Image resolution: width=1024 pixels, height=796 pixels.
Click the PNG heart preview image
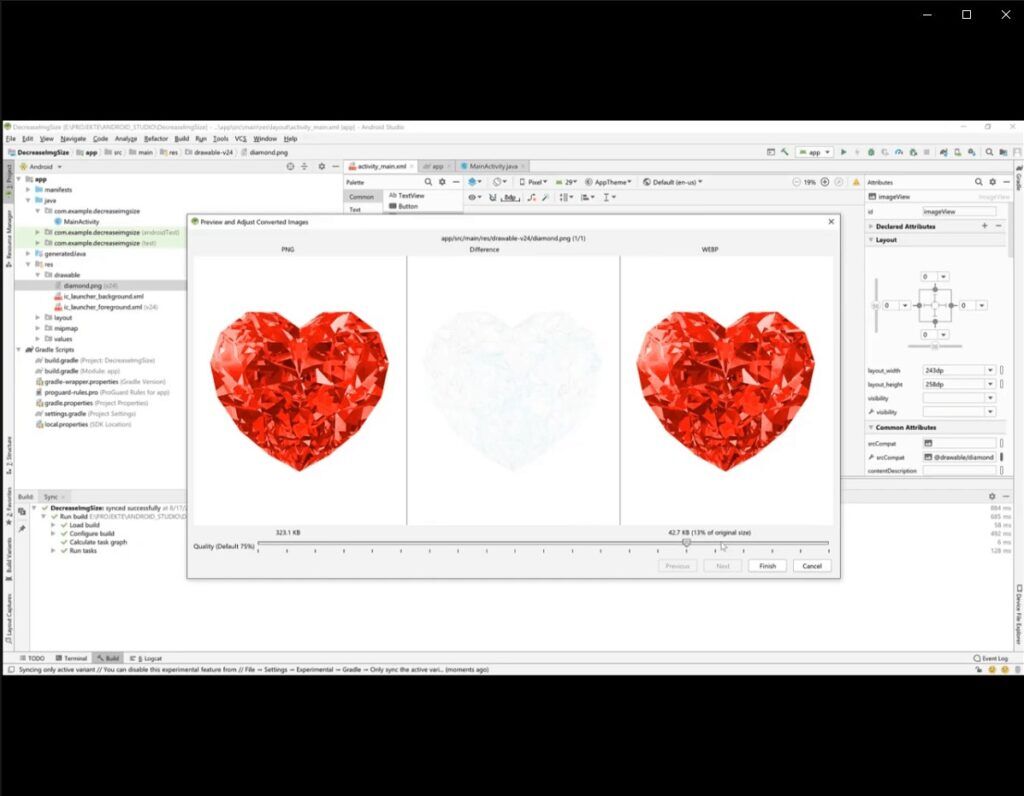299,390
